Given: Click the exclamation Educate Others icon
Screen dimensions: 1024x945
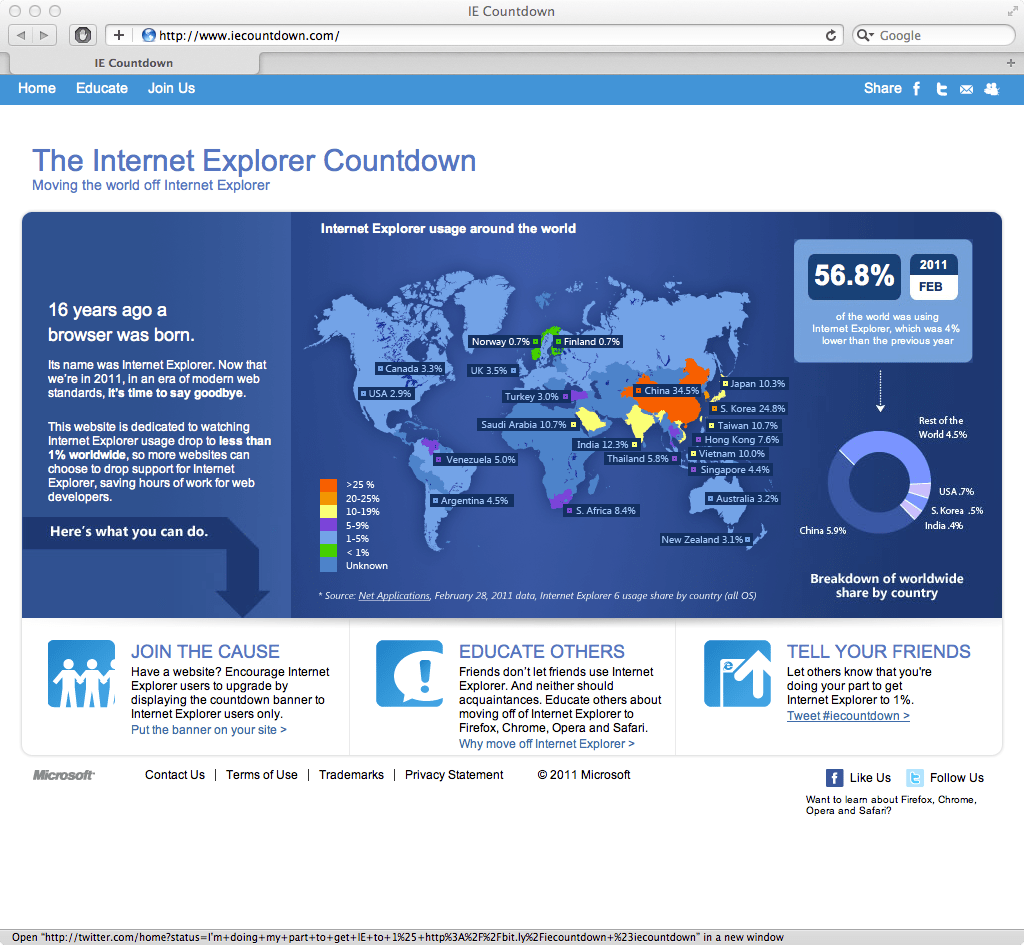Looking at the screenshot, I should 409,673.
